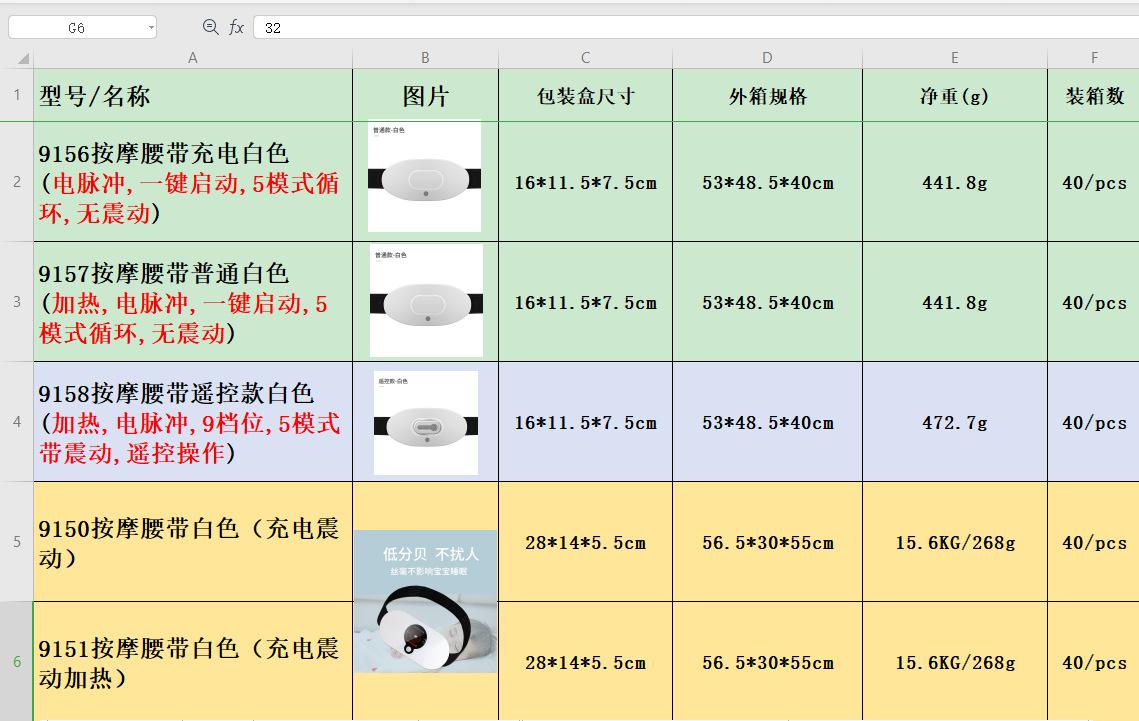The width and height of the screenshot is (1139, 721).
Task: Select 40/pcs in the 9151 row
Action: [x=1093, y=661]
